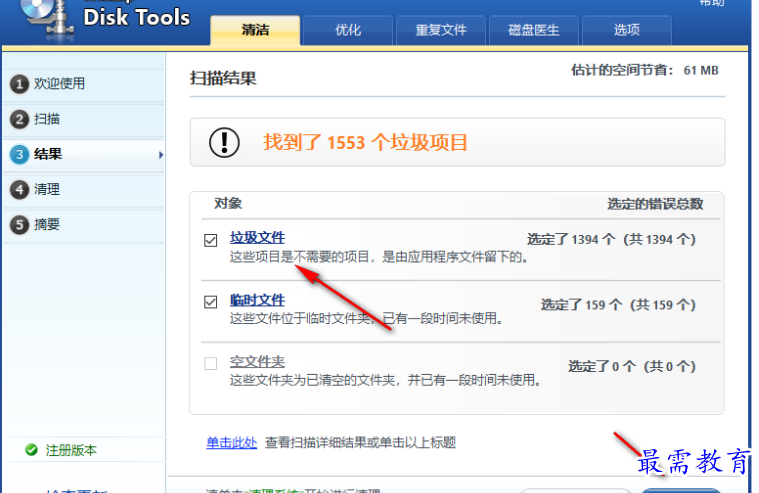Click the 扫描结果 heading
Screen dimensions: 759x493
pos(223,78)
